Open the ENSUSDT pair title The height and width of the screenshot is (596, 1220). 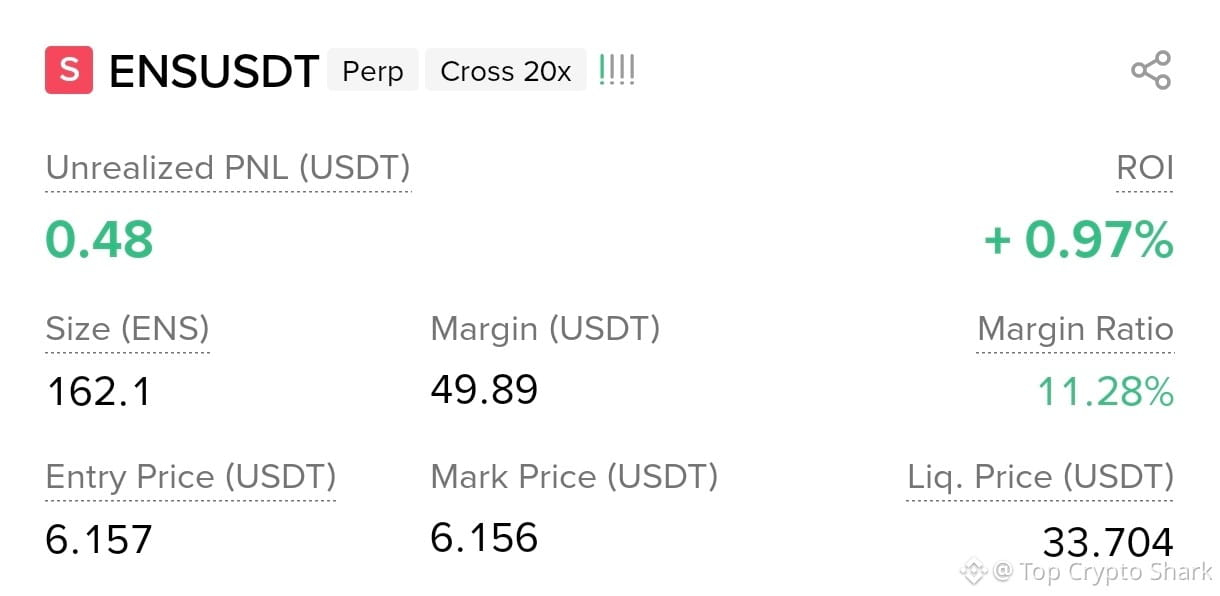(x=214, y=72)
